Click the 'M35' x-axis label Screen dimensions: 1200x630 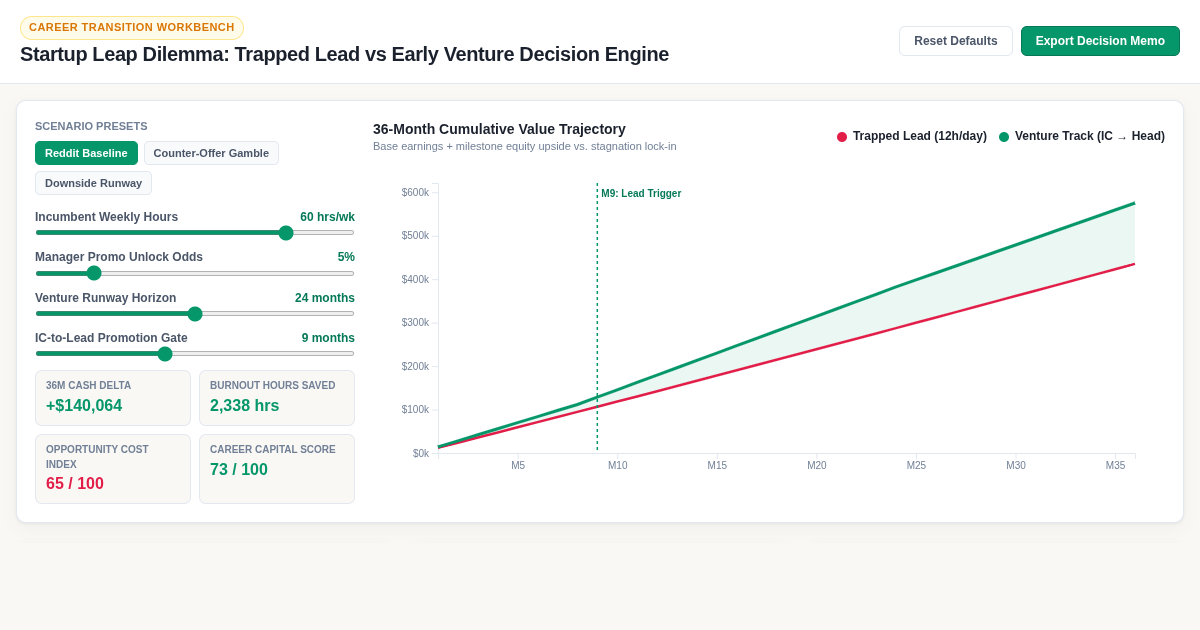[1116, 466]
